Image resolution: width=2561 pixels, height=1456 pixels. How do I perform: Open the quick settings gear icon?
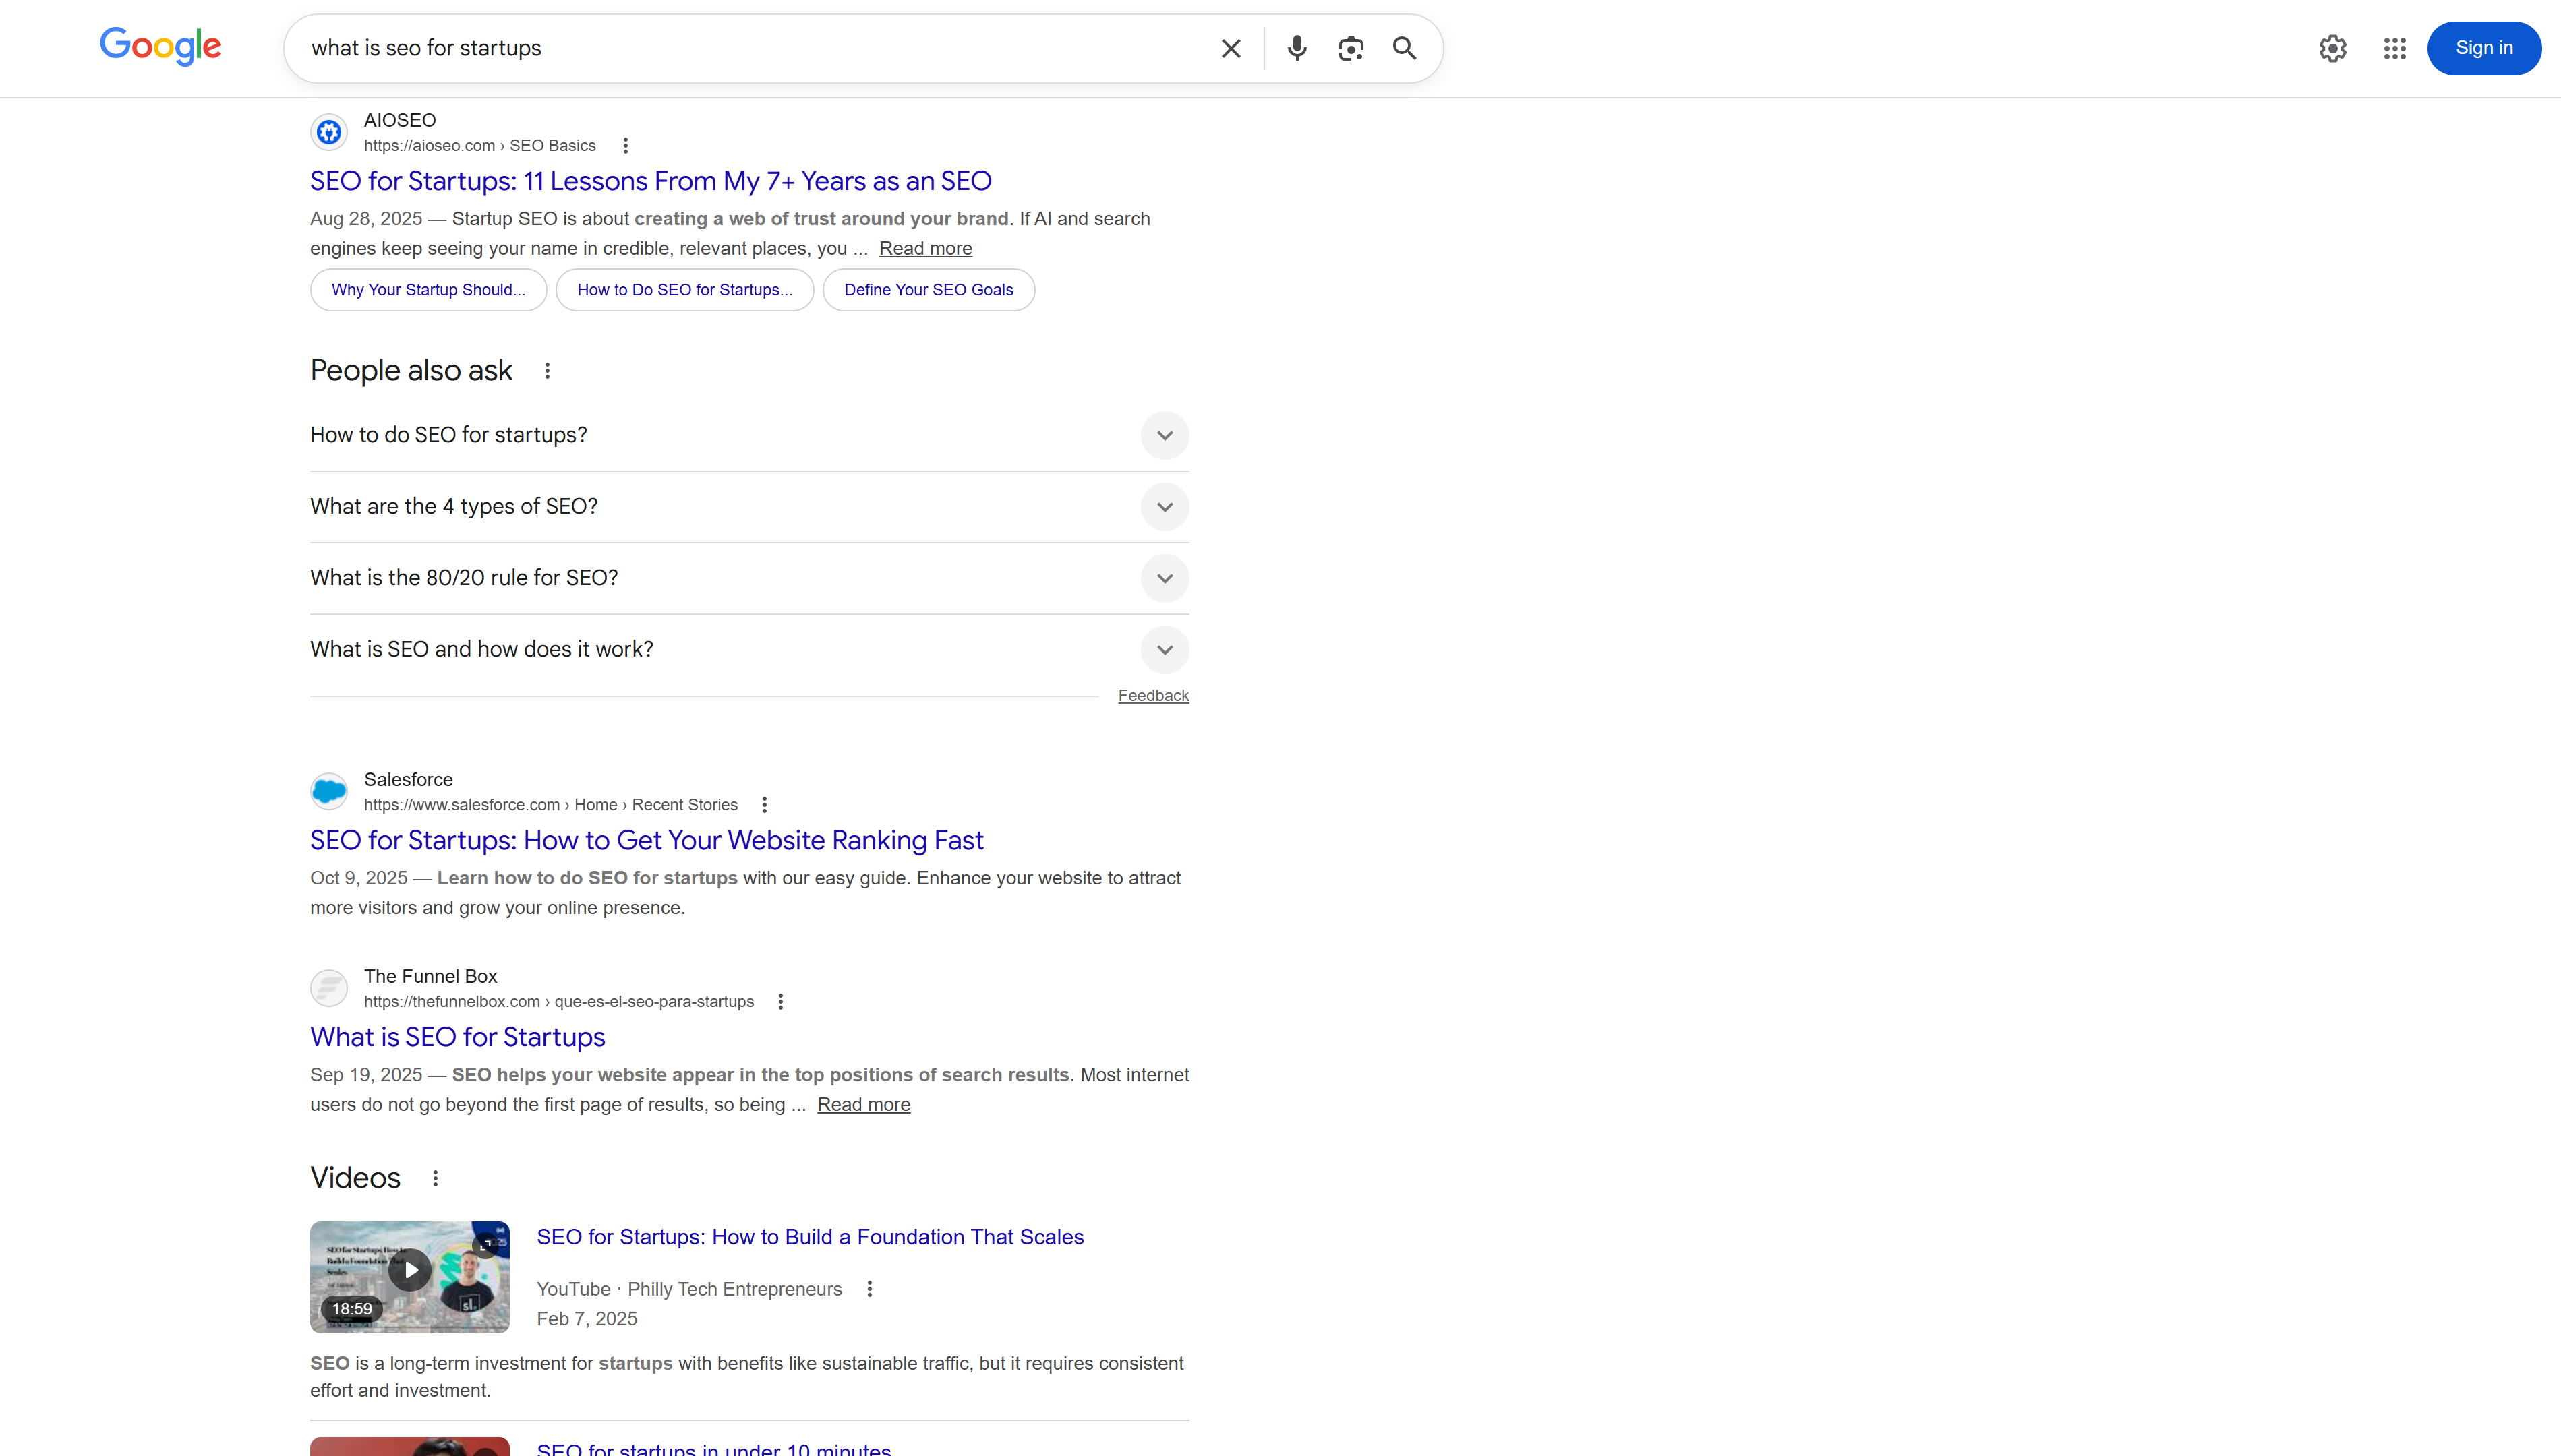click(2332, 48)
